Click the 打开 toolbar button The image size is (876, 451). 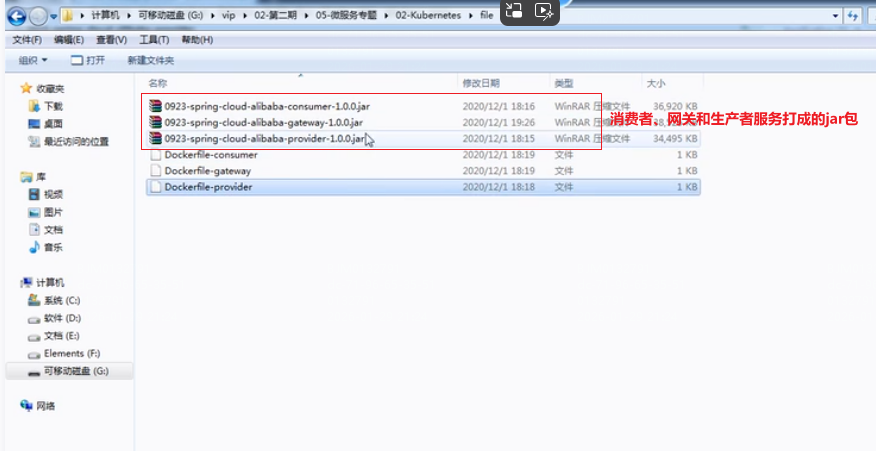(88, 60)
